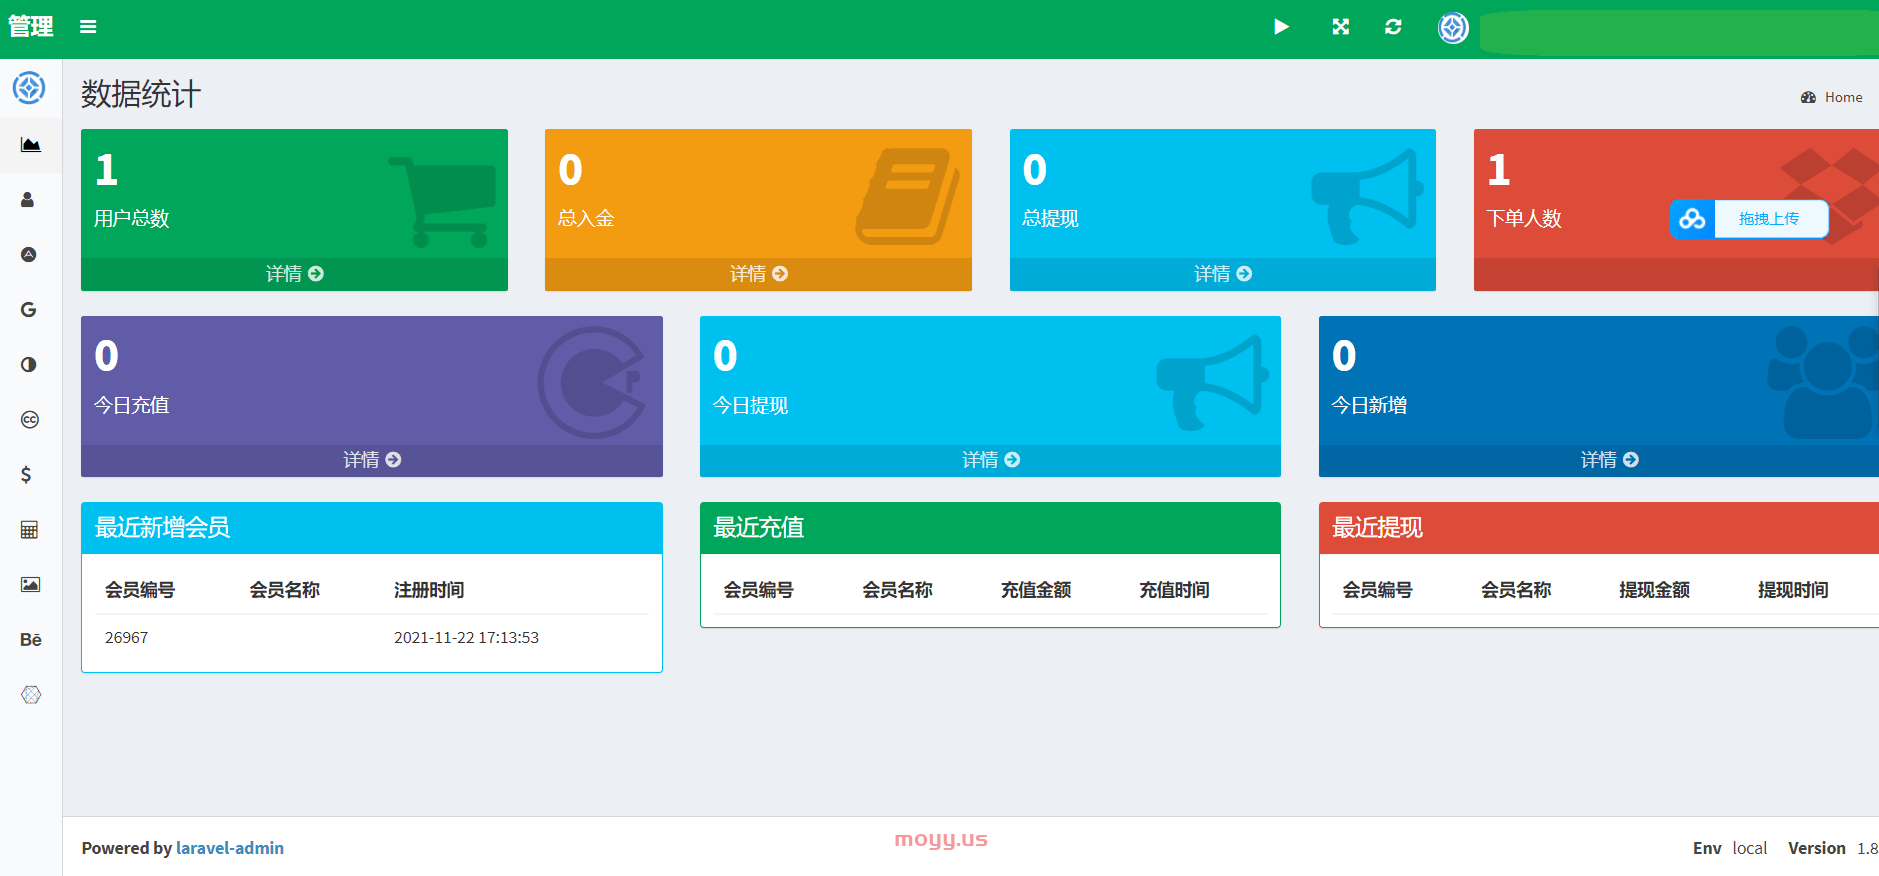
Task: Open the Creative Commons icon in sidebar
Action: 29,420
